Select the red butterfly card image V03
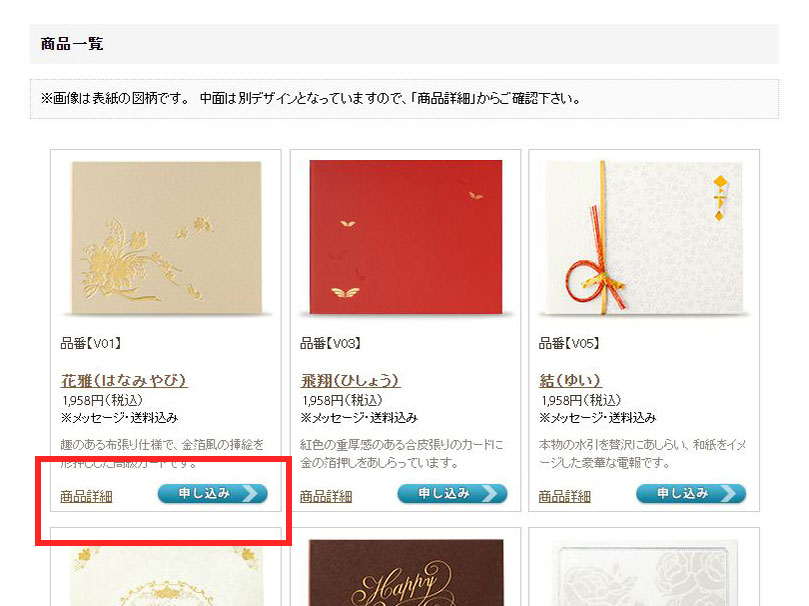Image resolution: width=809 pixels, height=606 pixels. (x=406, y=237)
